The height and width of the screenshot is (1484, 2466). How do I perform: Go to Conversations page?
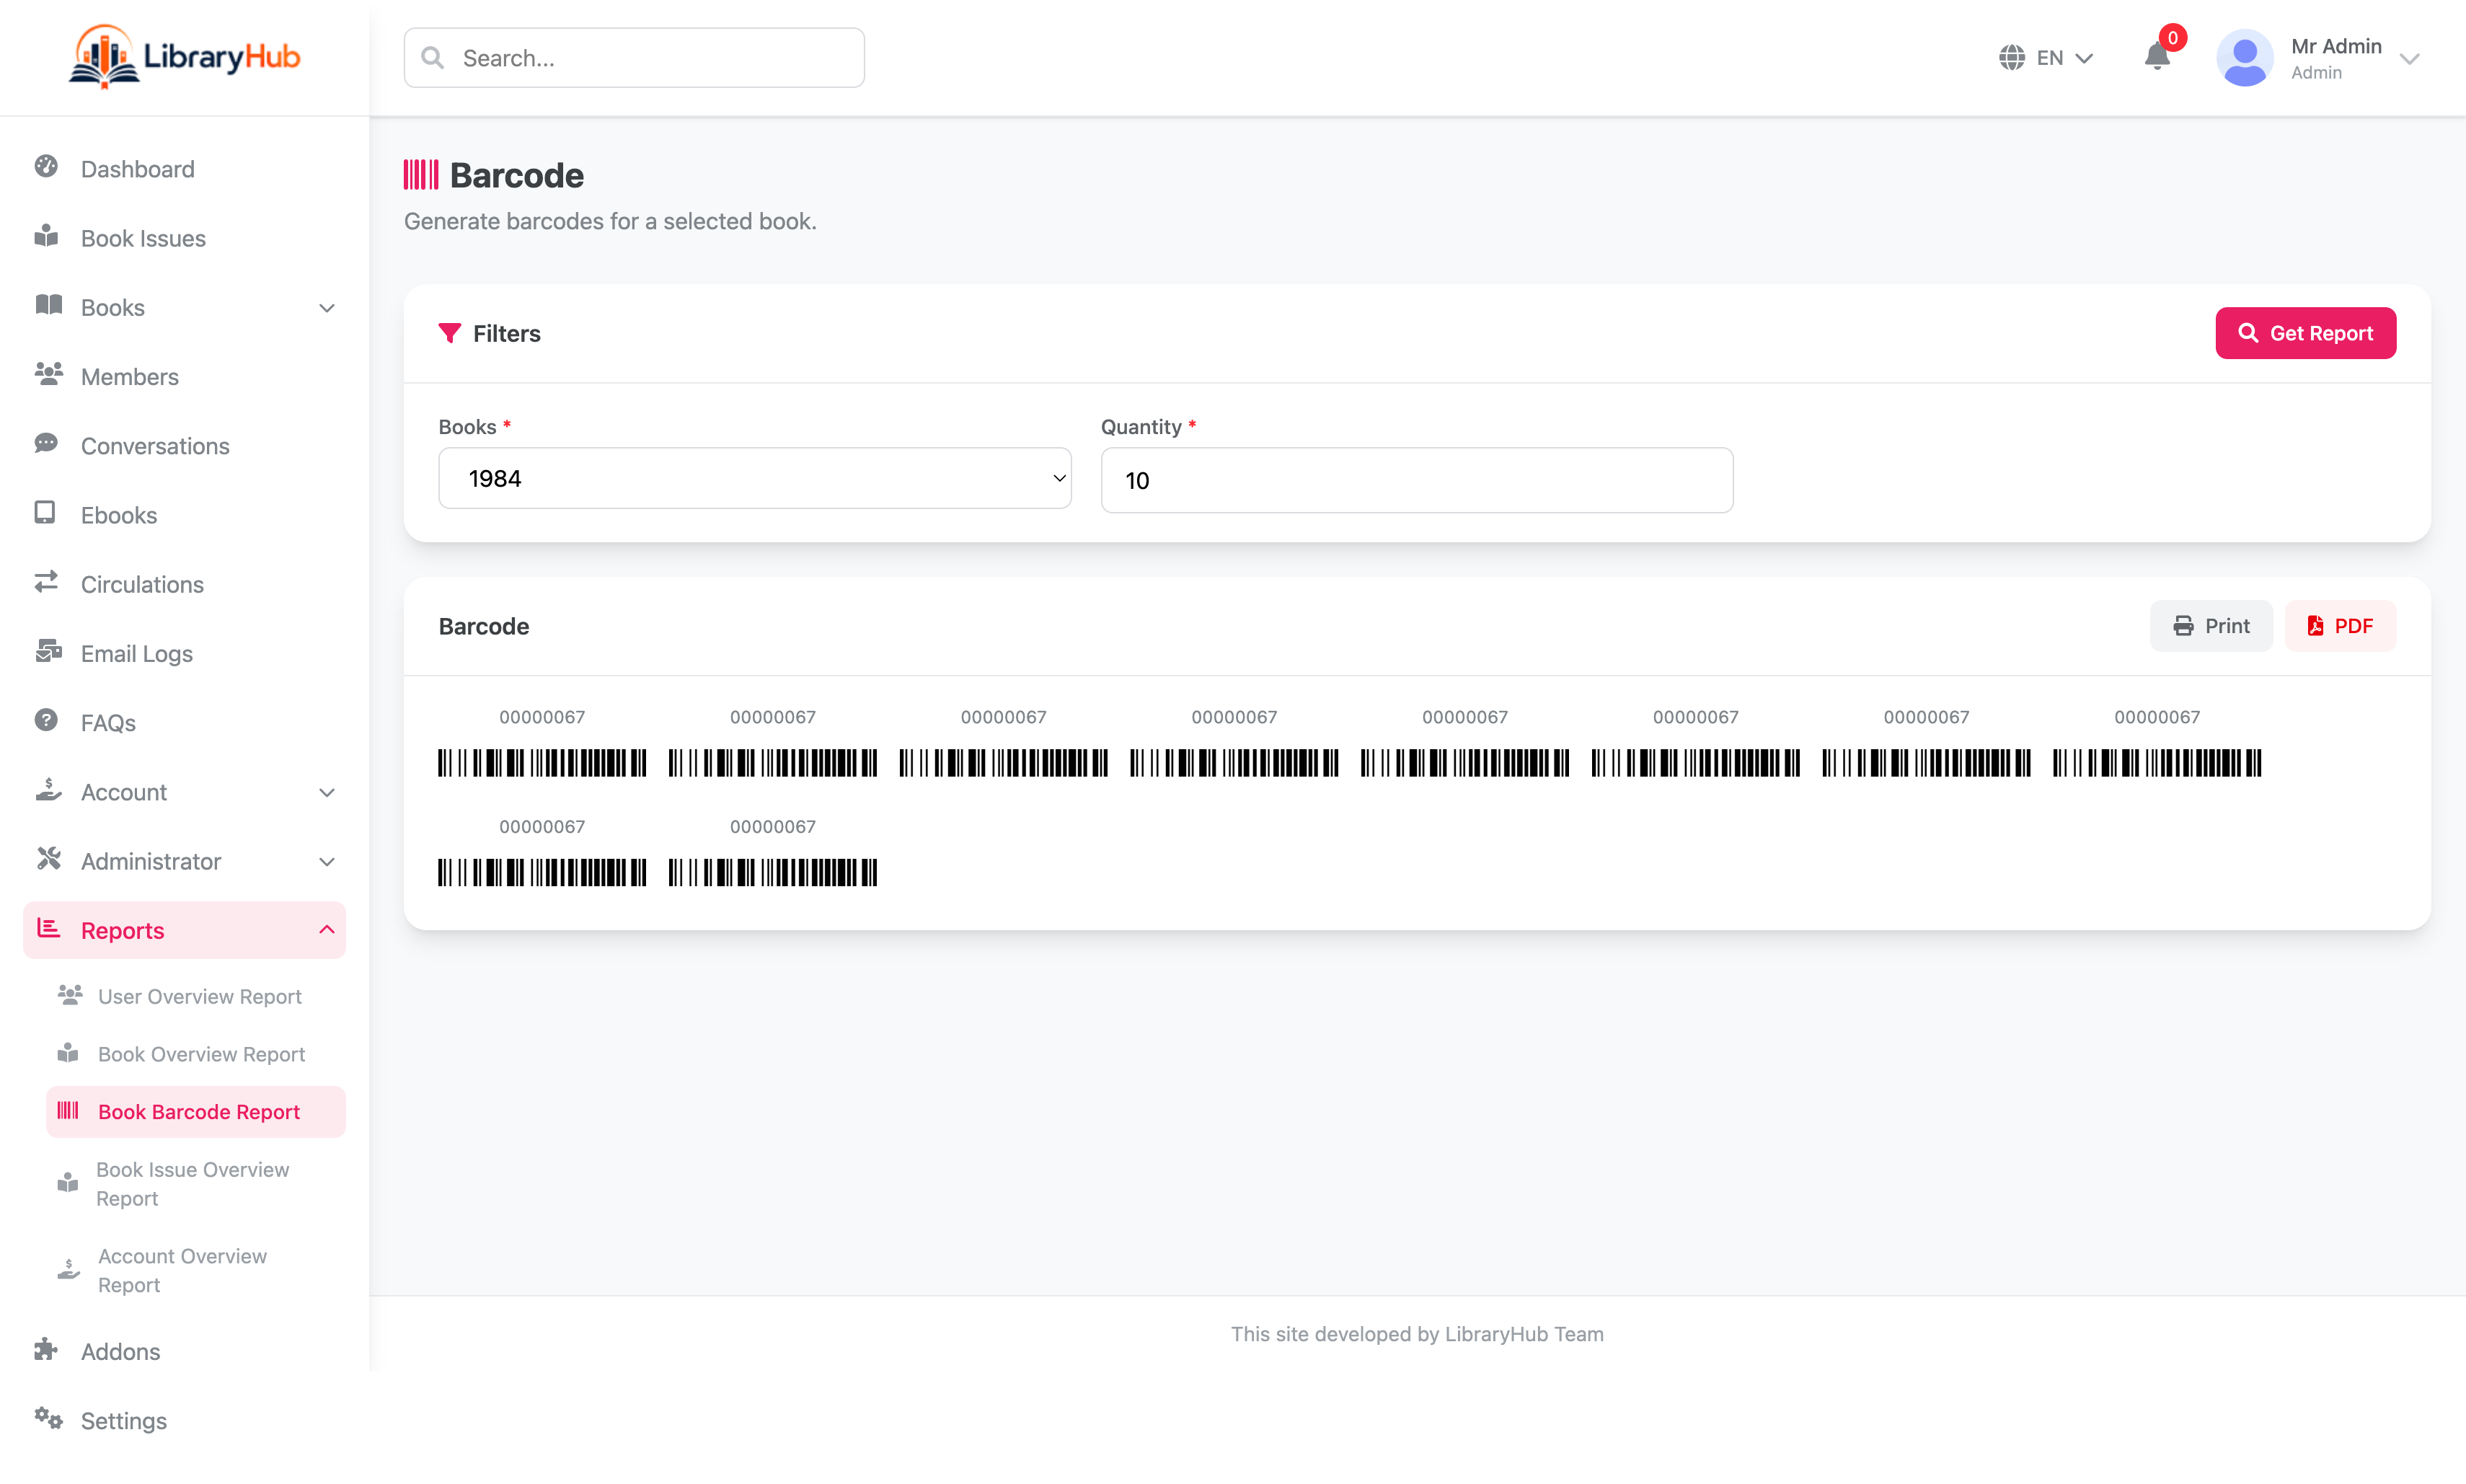pos(184,446)
